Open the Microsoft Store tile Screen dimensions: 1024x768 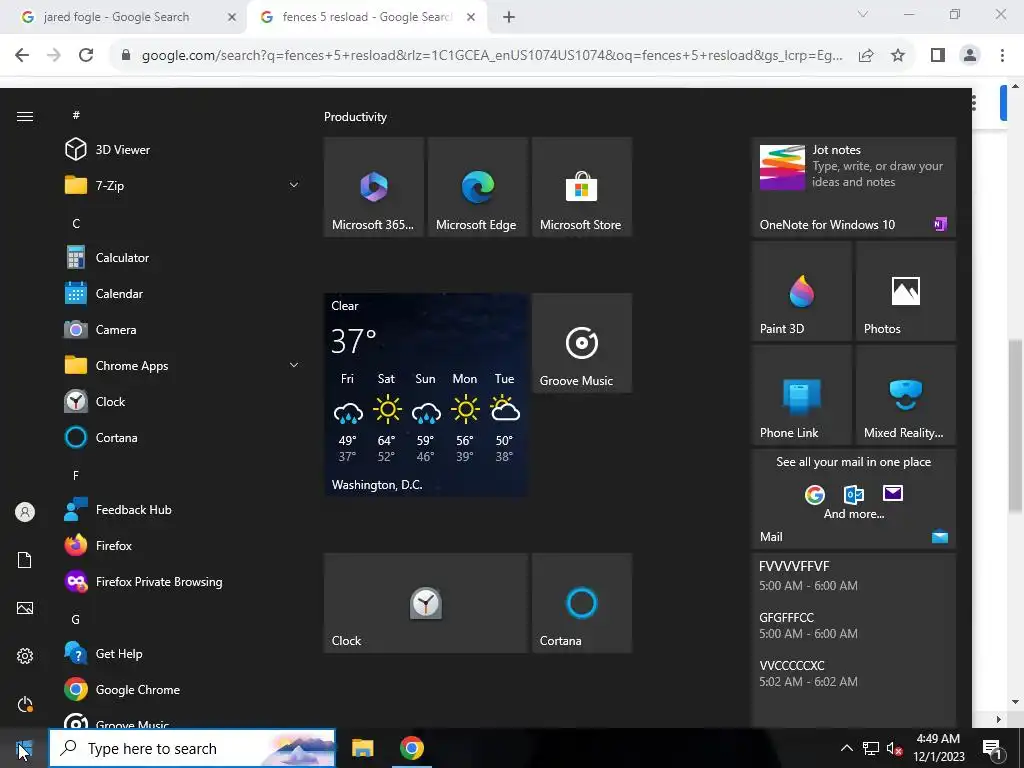(x=582, y=187)
